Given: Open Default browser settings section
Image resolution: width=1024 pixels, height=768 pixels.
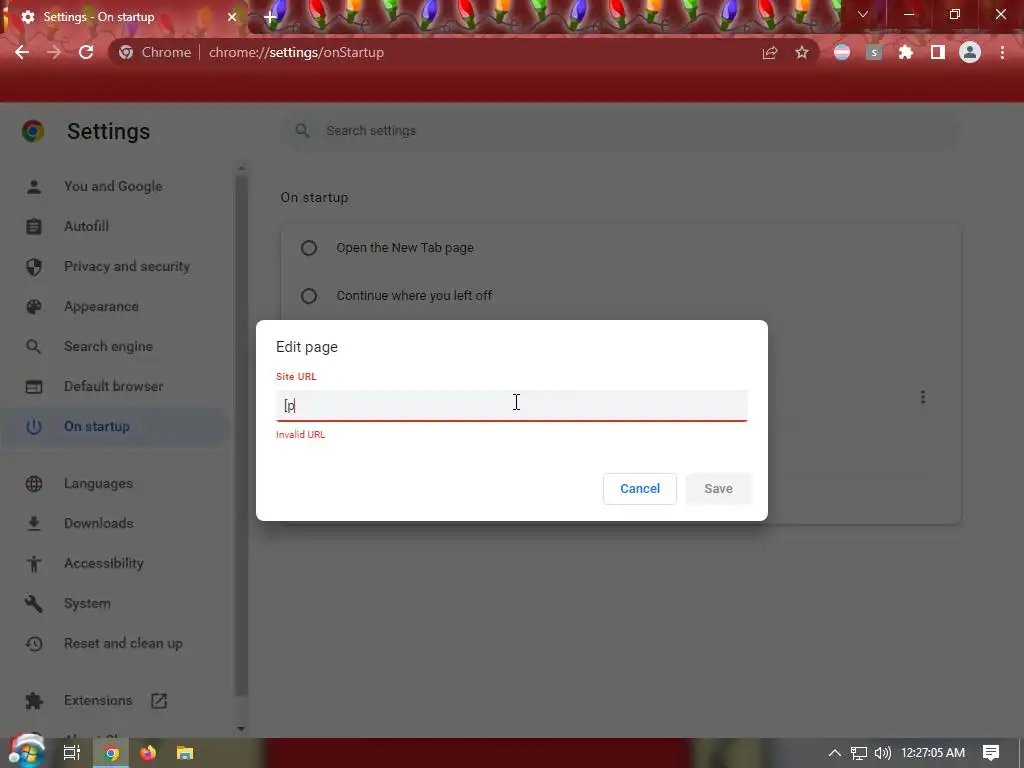Looking at the screenshot, I should [114, 386].
